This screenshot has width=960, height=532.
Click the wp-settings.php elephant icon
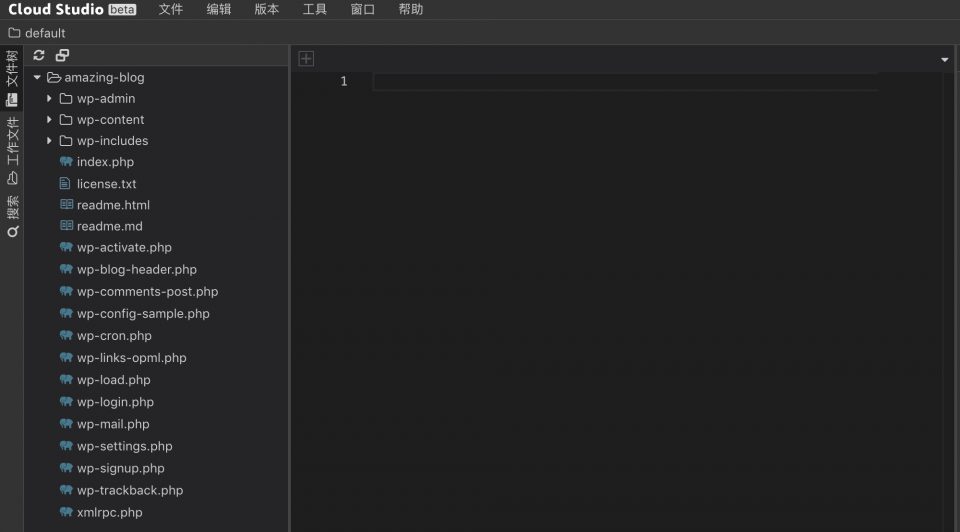click(x=66, y=446)
